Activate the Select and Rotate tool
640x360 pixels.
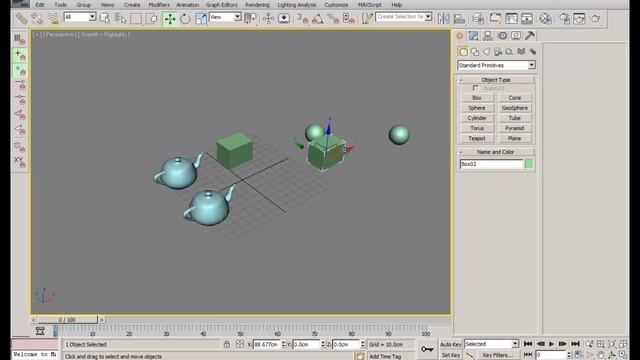(185, 18)
